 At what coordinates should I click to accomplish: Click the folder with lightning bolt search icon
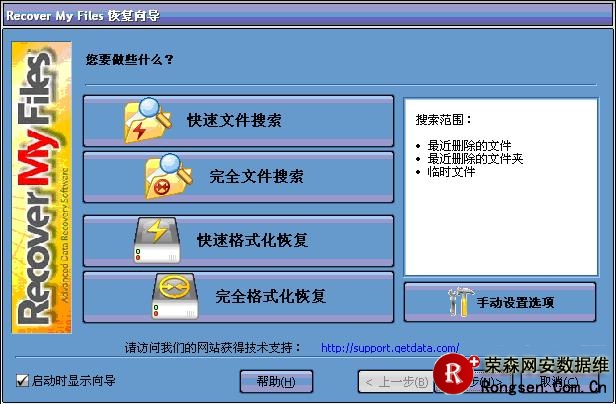click(148, 121)
